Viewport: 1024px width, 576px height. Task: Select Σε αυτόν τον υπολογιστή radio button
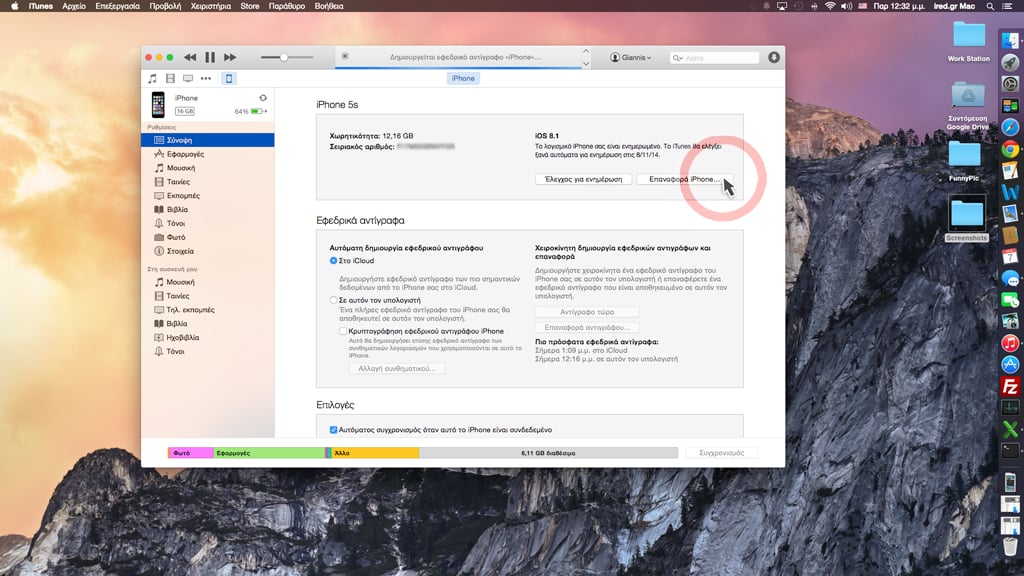[x=334, y=300]
